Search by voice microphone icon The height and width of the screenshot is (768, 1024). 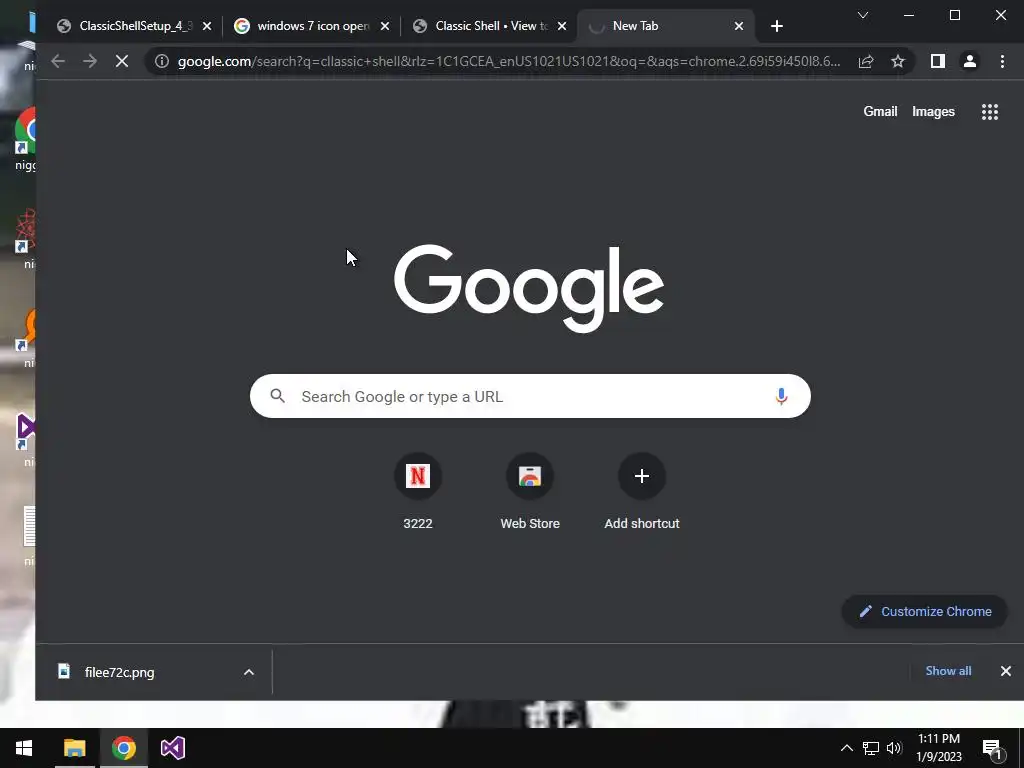pyautogui.click(x=781, y=396)
